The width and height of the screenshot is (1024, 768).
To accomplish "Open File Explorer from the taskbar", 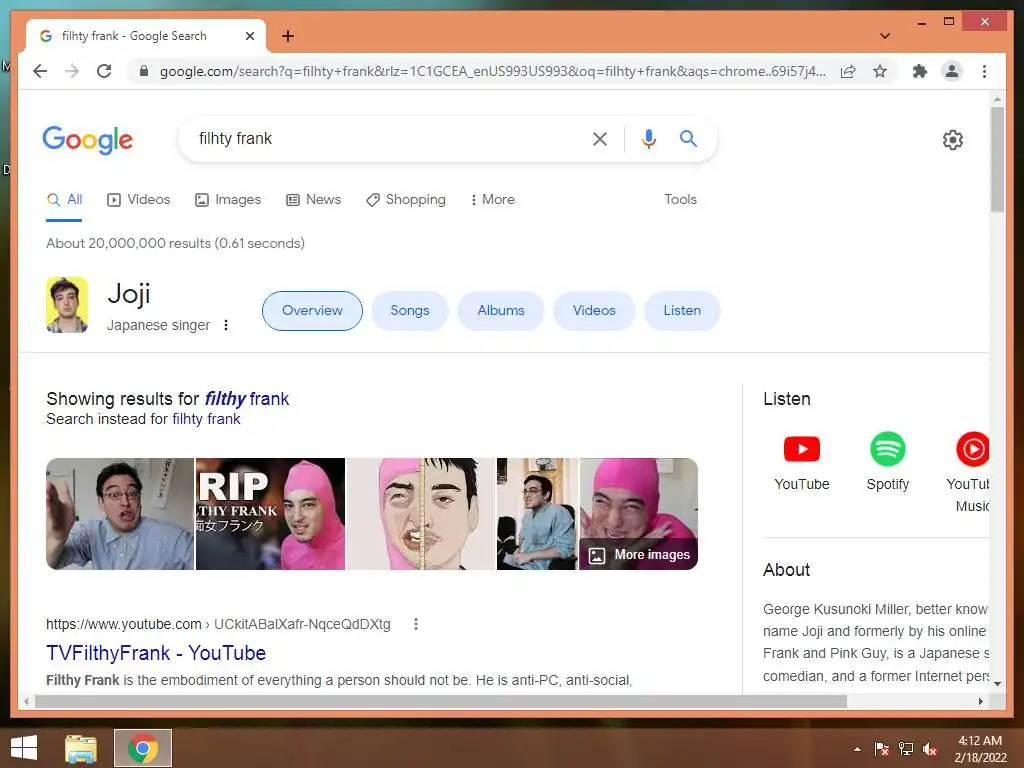I will click(x=81, y=748).
